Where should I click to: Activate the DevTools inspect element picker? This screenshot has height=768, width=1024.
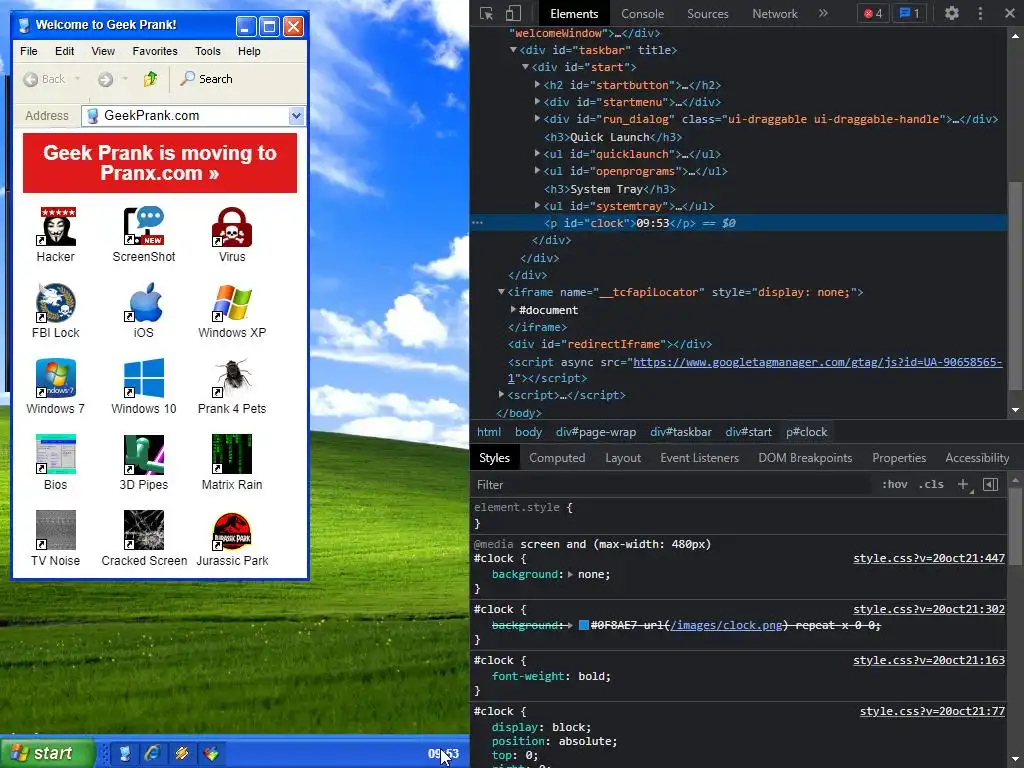tap(487, 13)
